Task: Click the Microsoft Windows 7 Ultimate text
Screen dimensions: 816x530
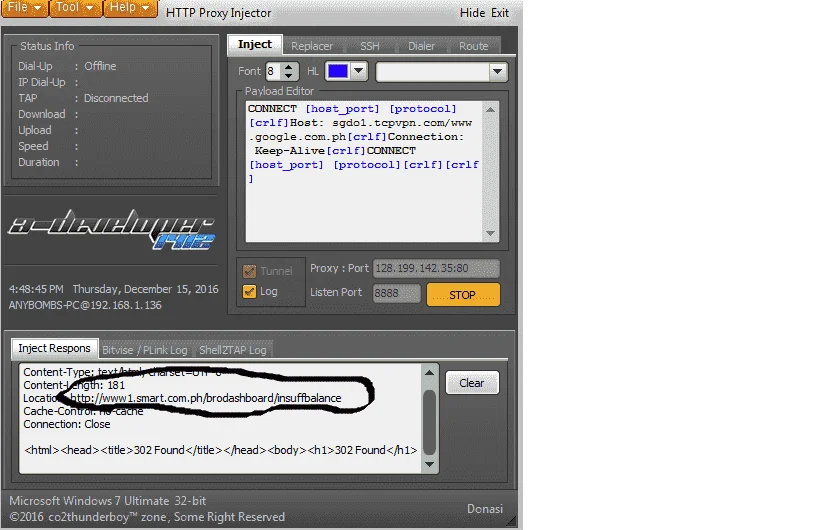Action: [x=107, y=501]
